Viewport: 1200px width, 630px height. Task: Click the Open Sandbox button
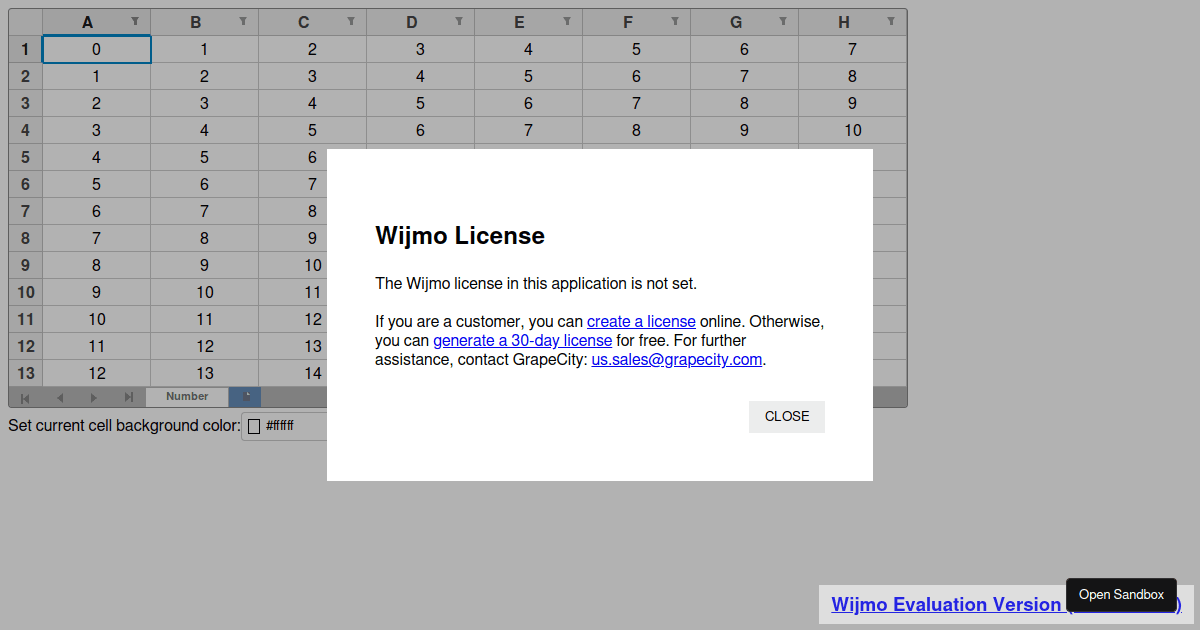coord(1121,595)
